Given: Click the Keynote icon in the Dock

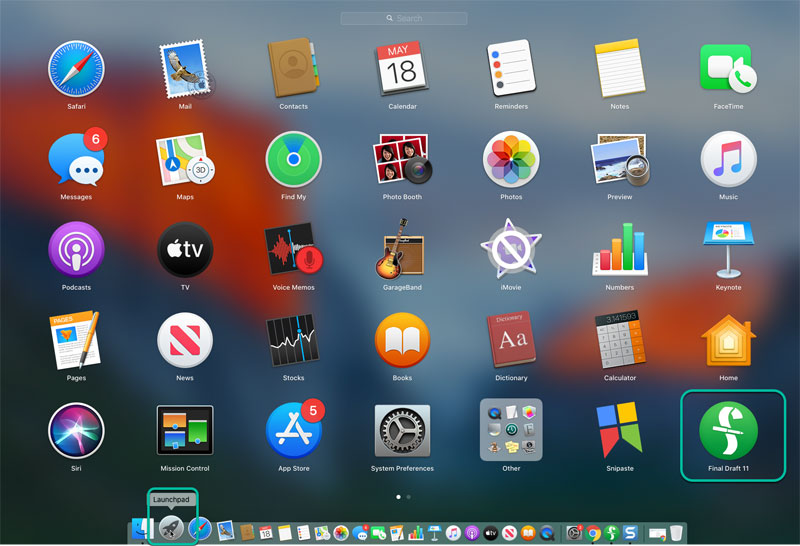Looking at the screenshot, I should tap(434, 533).
